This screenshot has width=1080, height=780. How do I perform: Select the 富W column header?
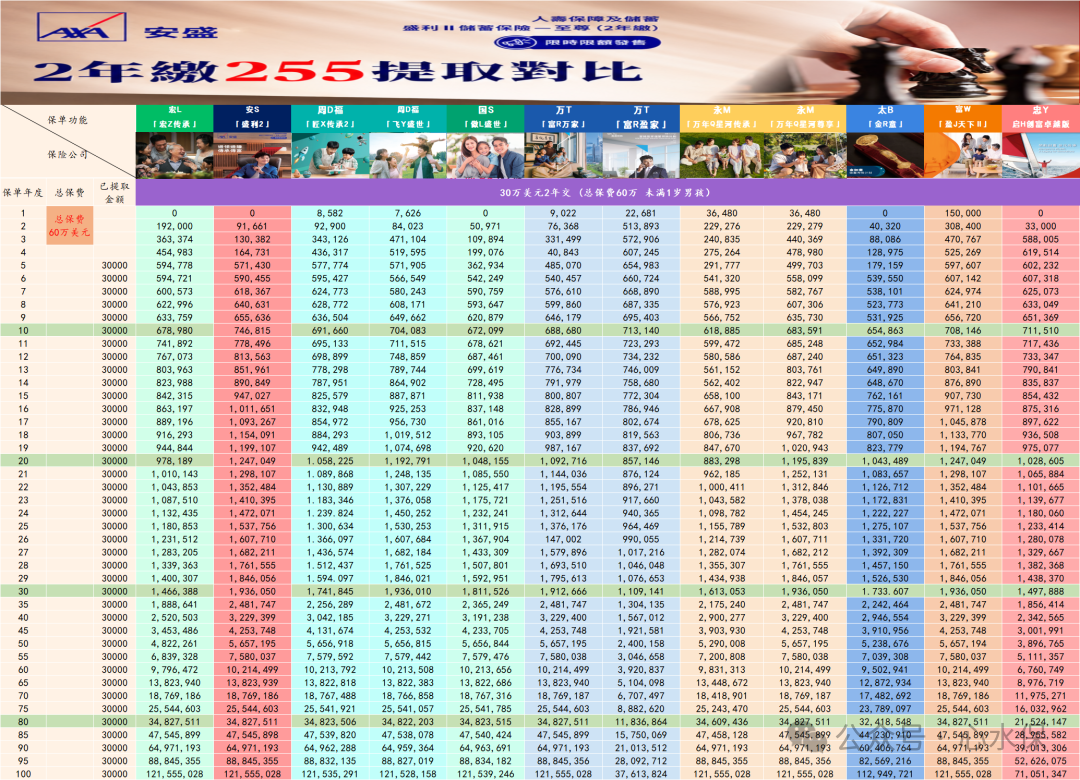tap(963, 110)
